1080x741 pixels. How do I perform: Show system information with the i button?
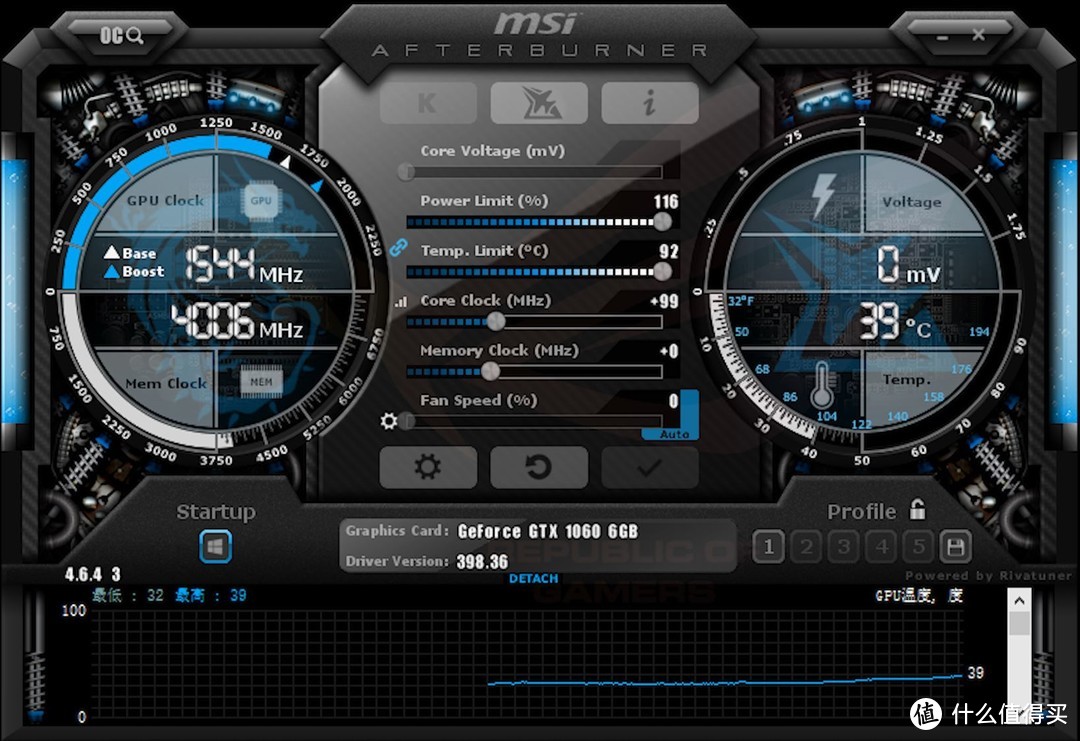click(x=650, y=103)
